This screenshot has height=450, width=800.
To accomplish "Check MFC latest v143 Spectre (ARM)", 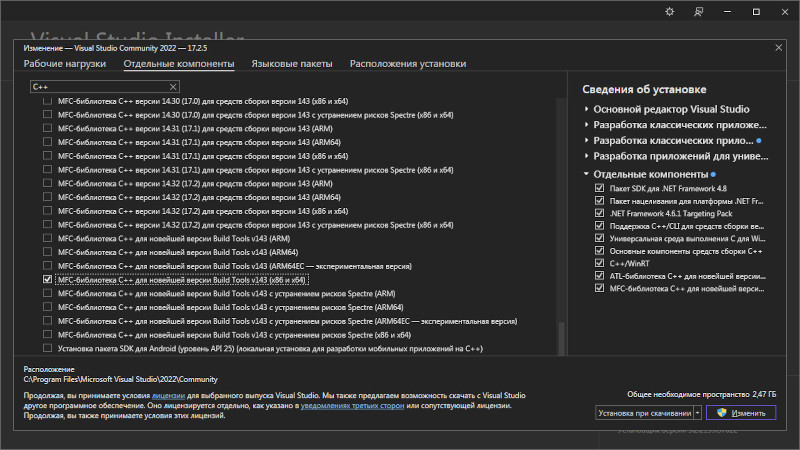I will (47, 293).
